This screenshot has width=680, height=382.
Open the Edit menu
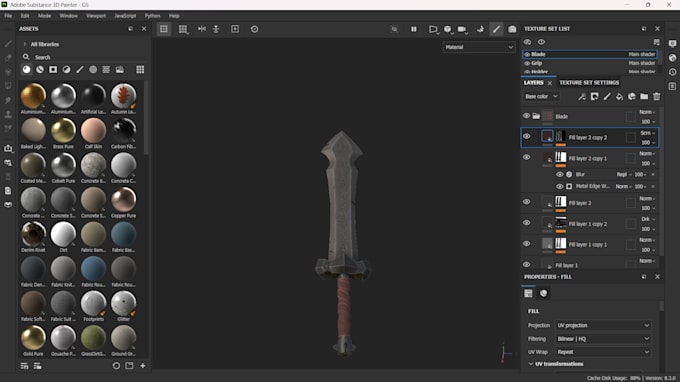pyautogui.click(x=25, y=16)
